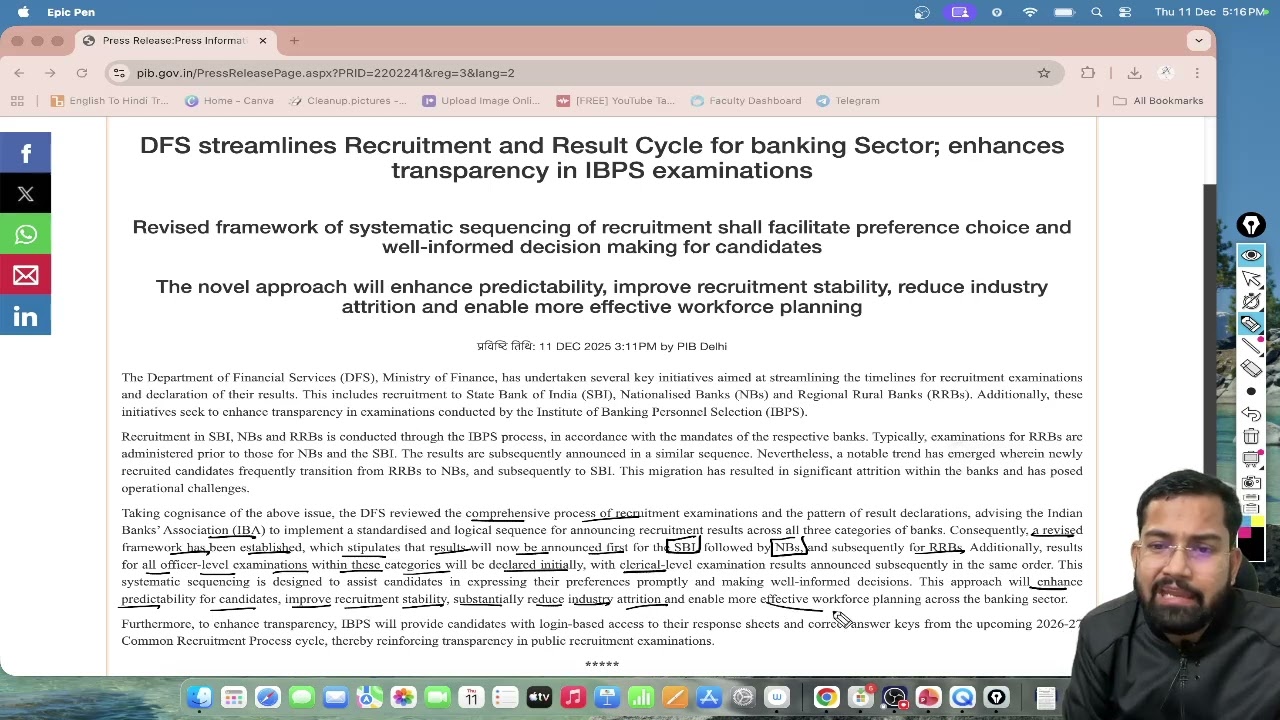Pick the yellow color swatch in Epic Pen
Image resolution: width=1280 pixels, height=720 pixels.
(1258, 521)
